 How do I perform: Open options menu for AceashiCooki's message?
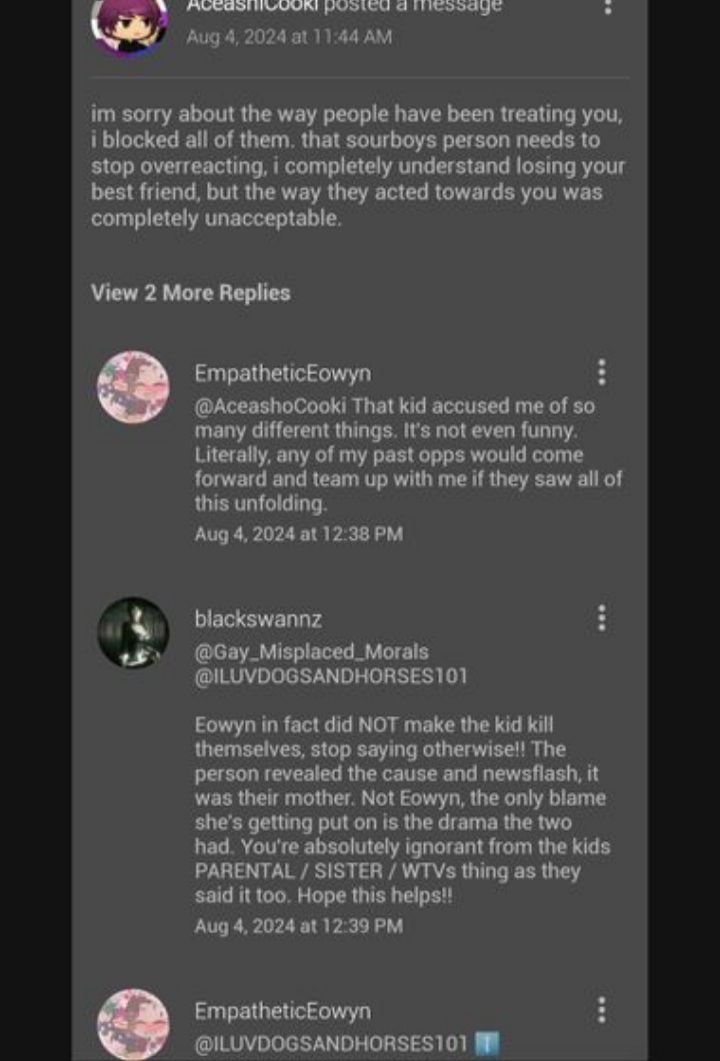[x=608, y=7]
